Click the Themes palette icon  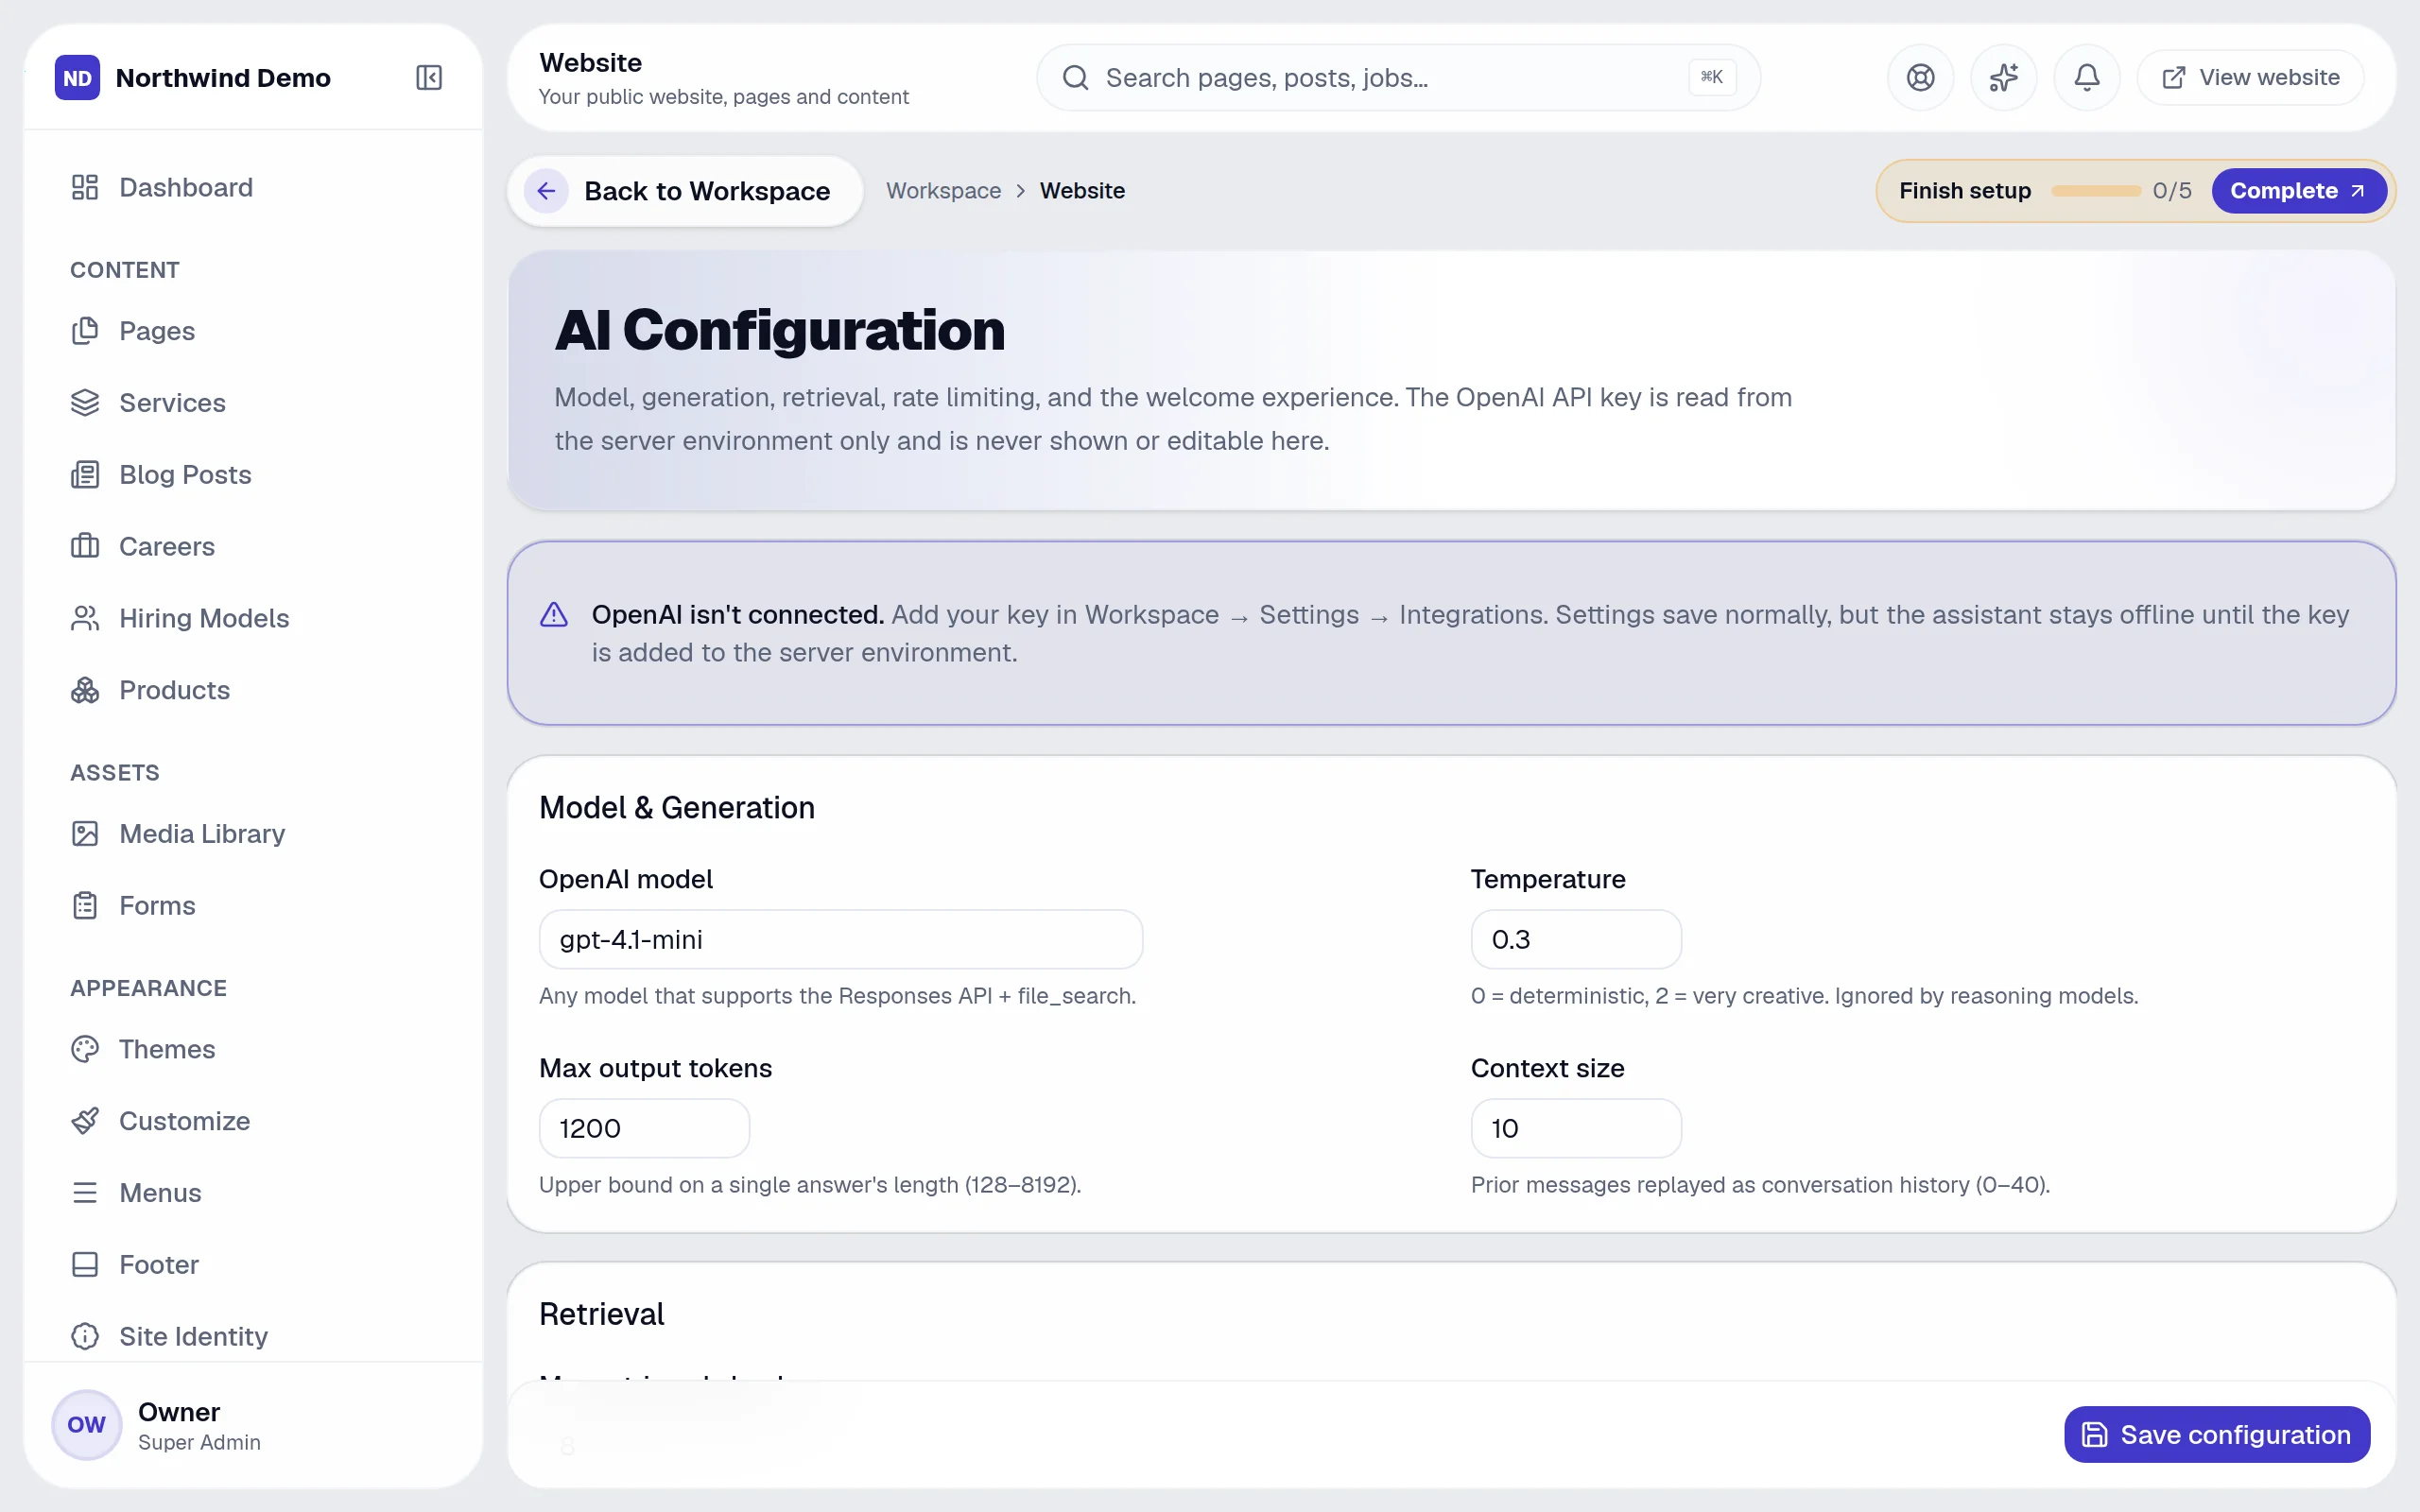tap(85, 1049)
